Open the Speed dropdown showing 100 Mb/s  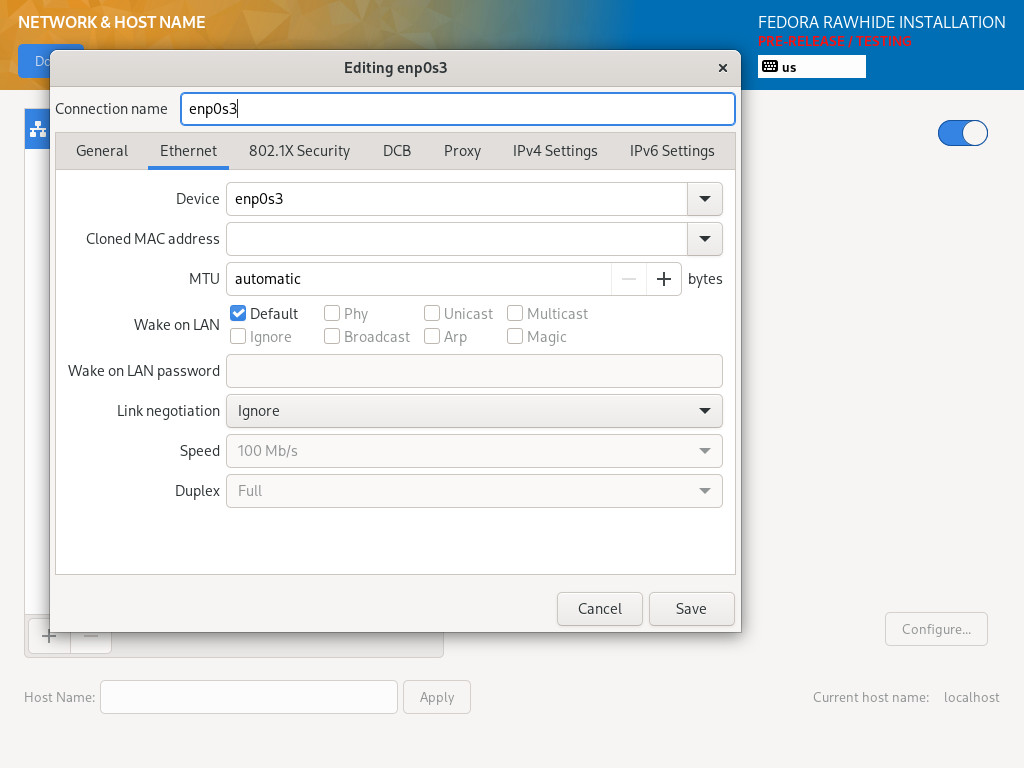pyautogui.click(x=474, y=451)
